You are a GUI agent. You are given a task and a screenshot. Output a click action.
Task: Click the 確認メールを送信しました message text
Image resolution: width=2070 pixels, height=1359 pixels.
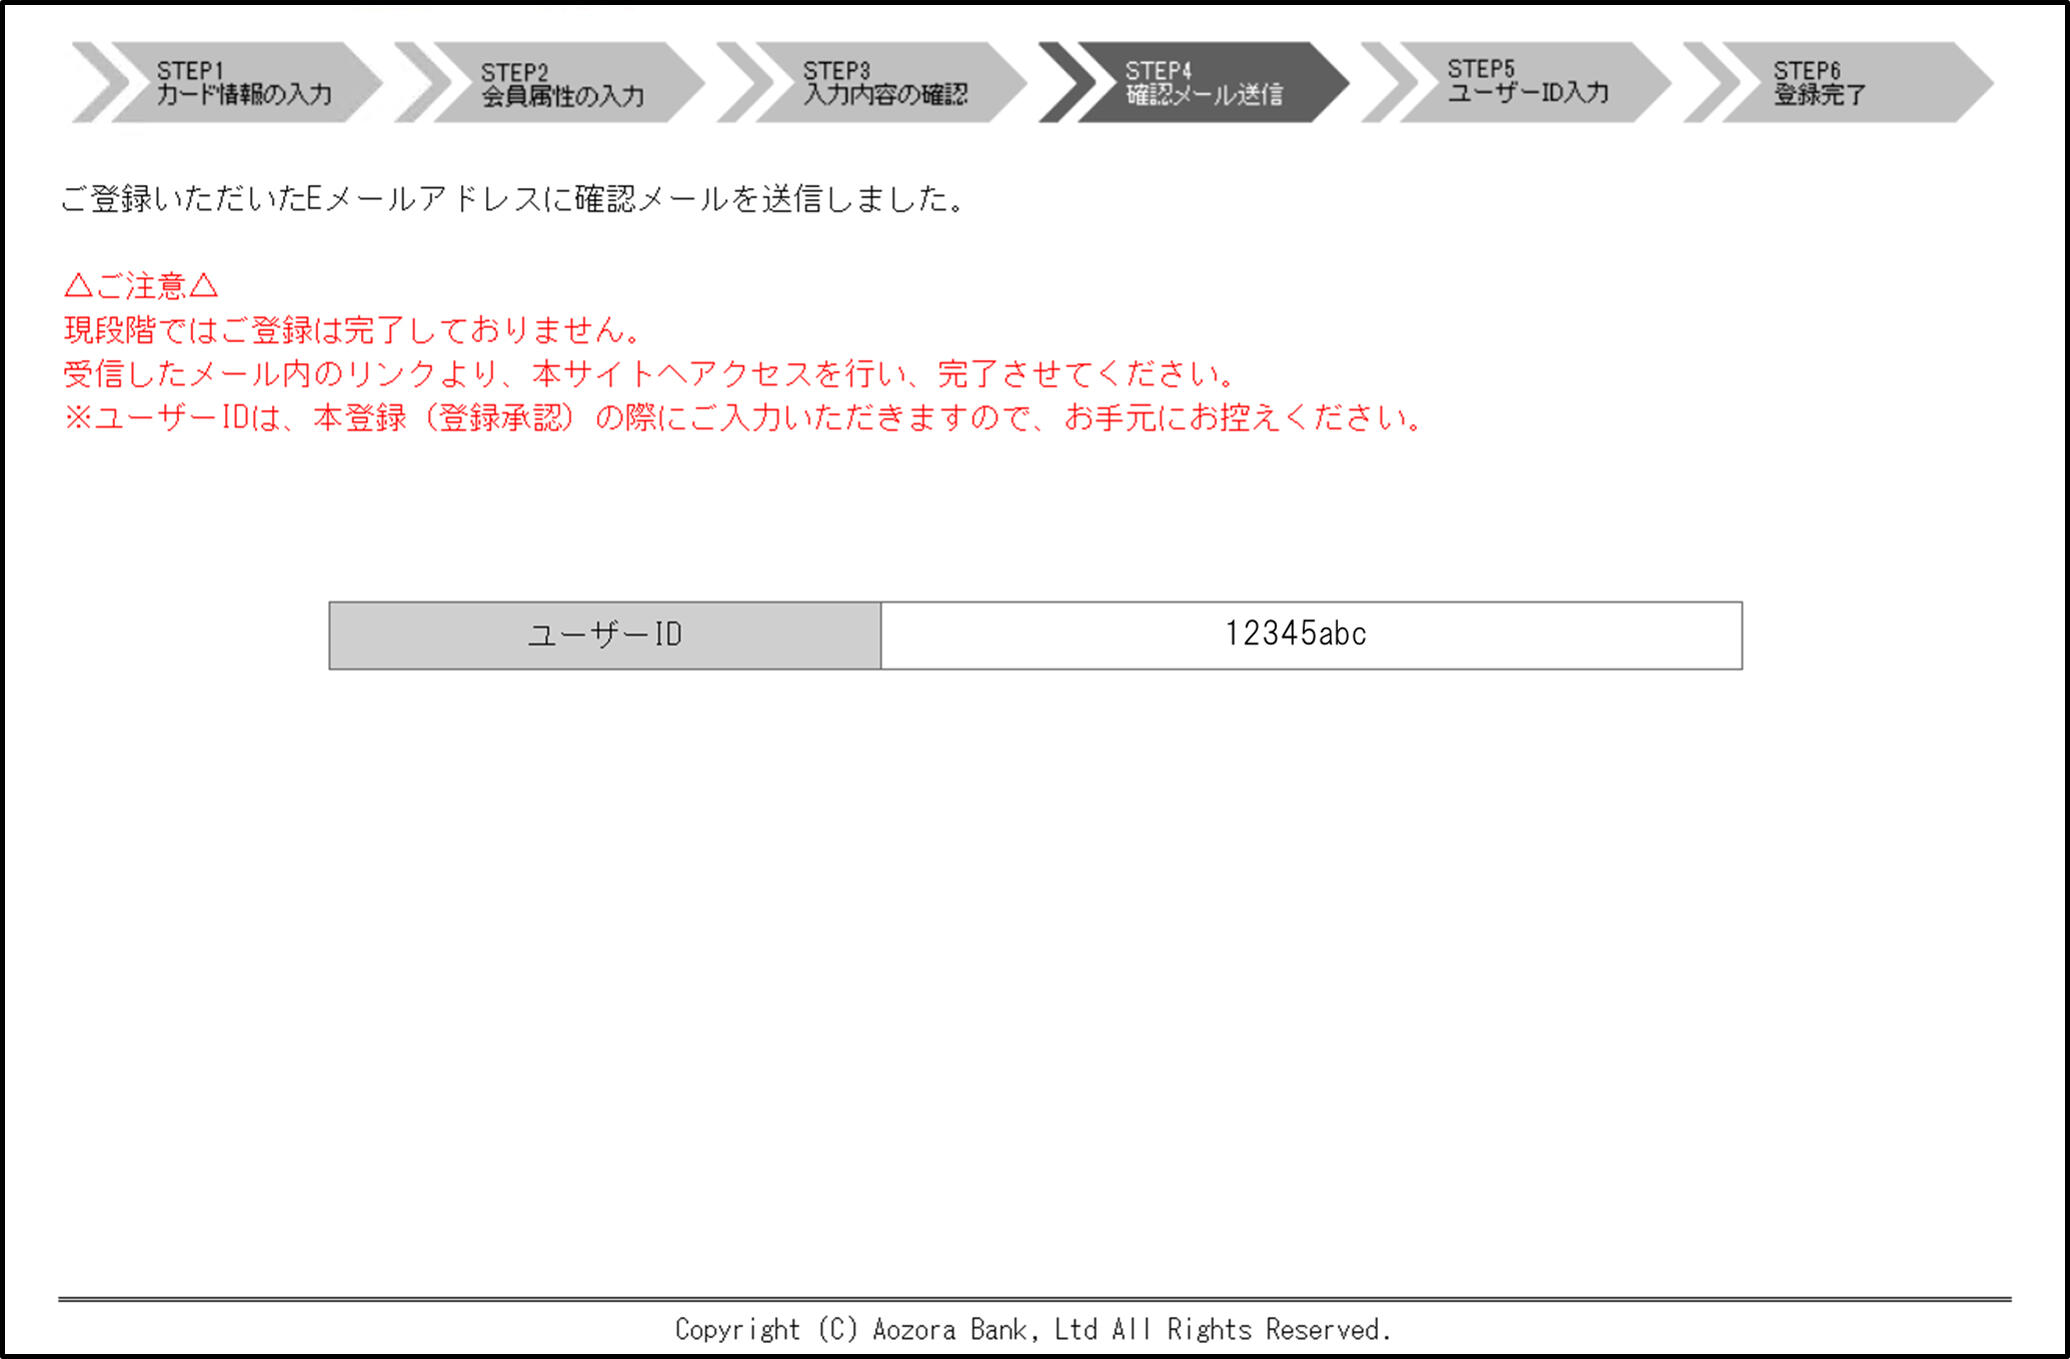click(x=512, y=199)
